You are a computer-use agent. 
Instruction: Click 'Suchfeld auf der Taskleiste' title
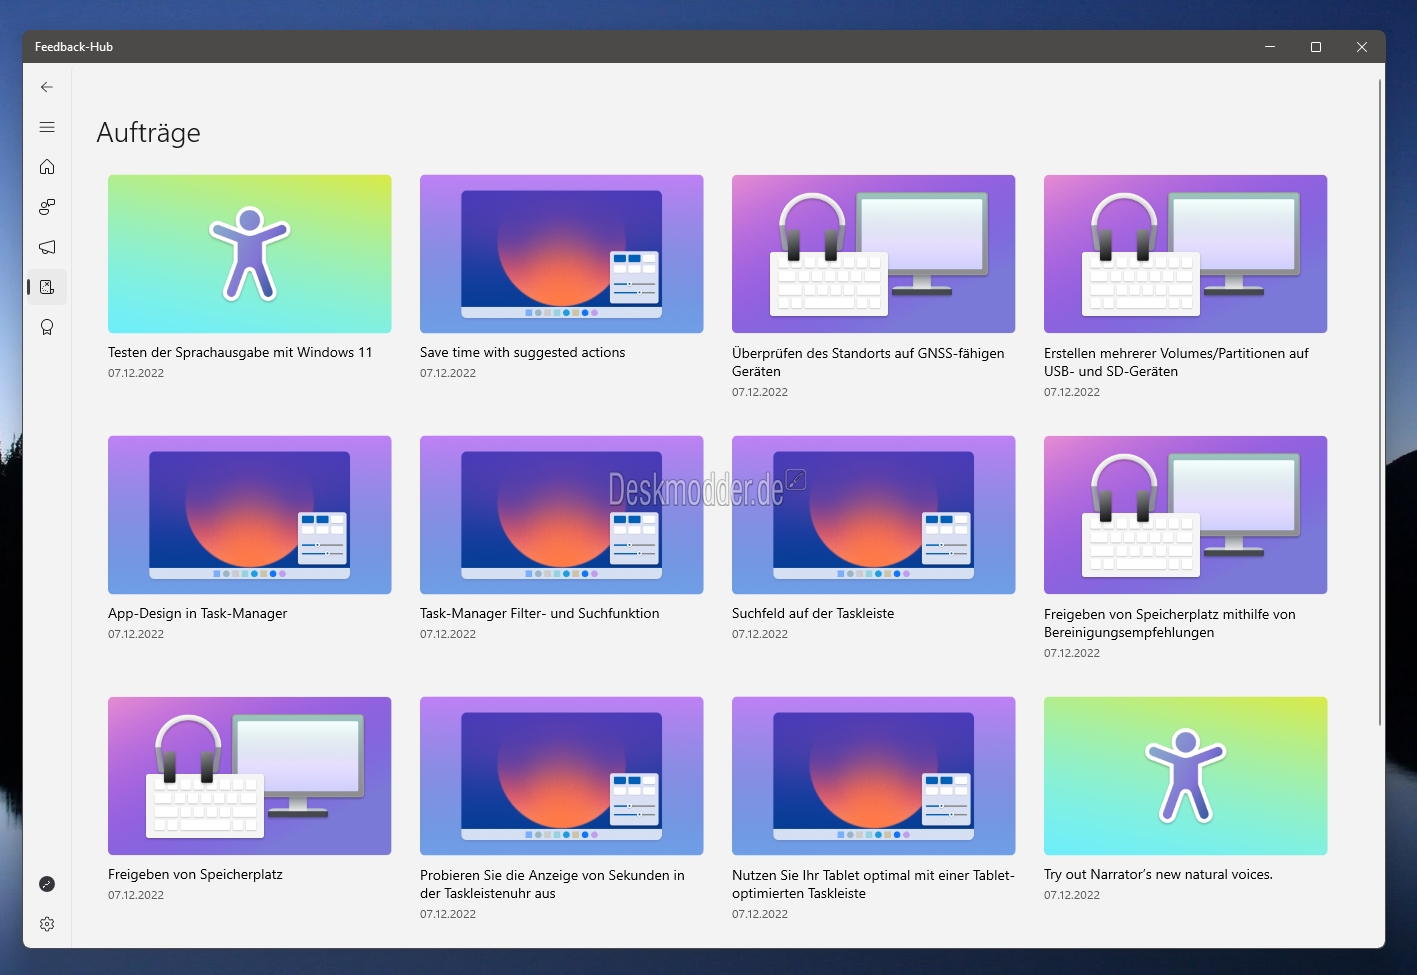(813, 613)
